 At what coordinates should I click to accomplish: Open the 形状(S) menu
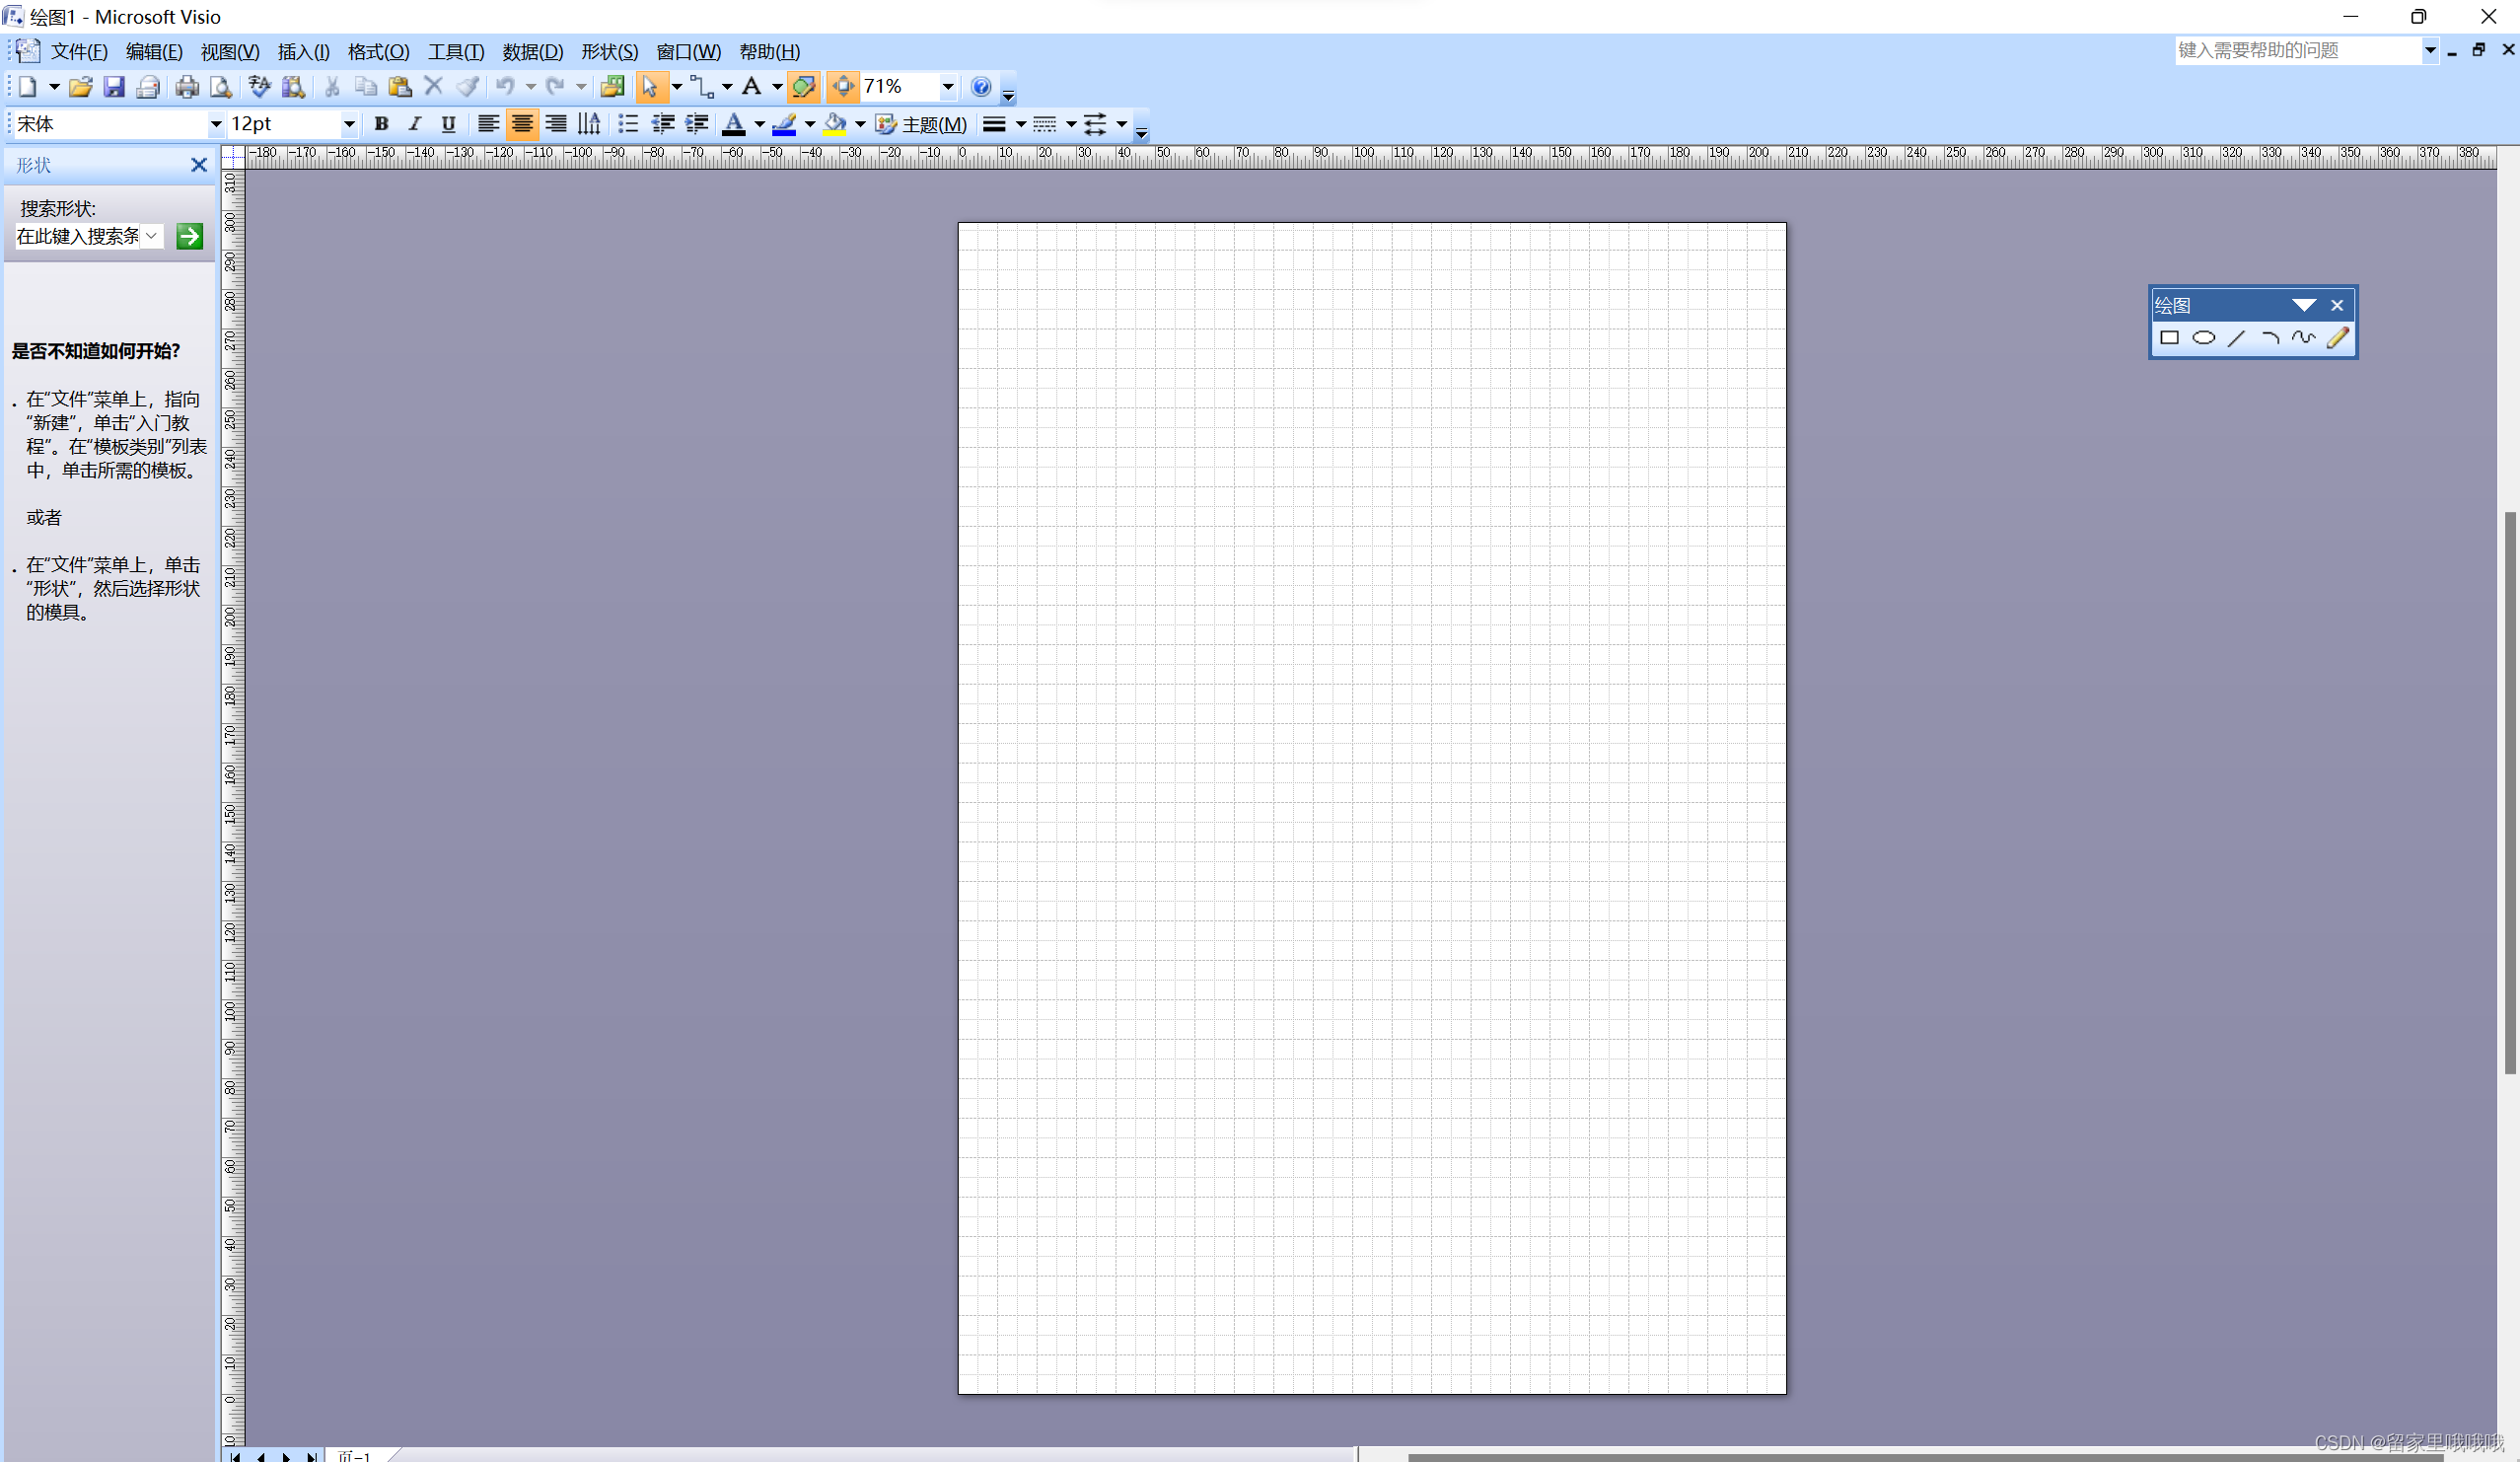coord(609,52)
